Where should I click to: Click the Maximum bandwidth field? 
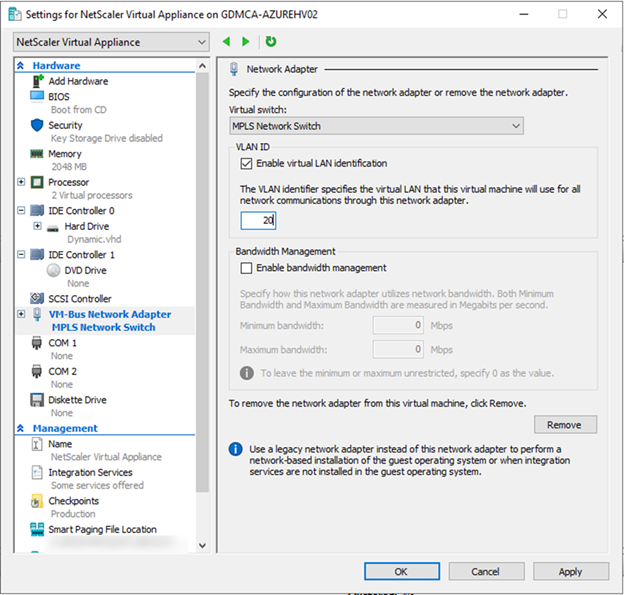398,349
